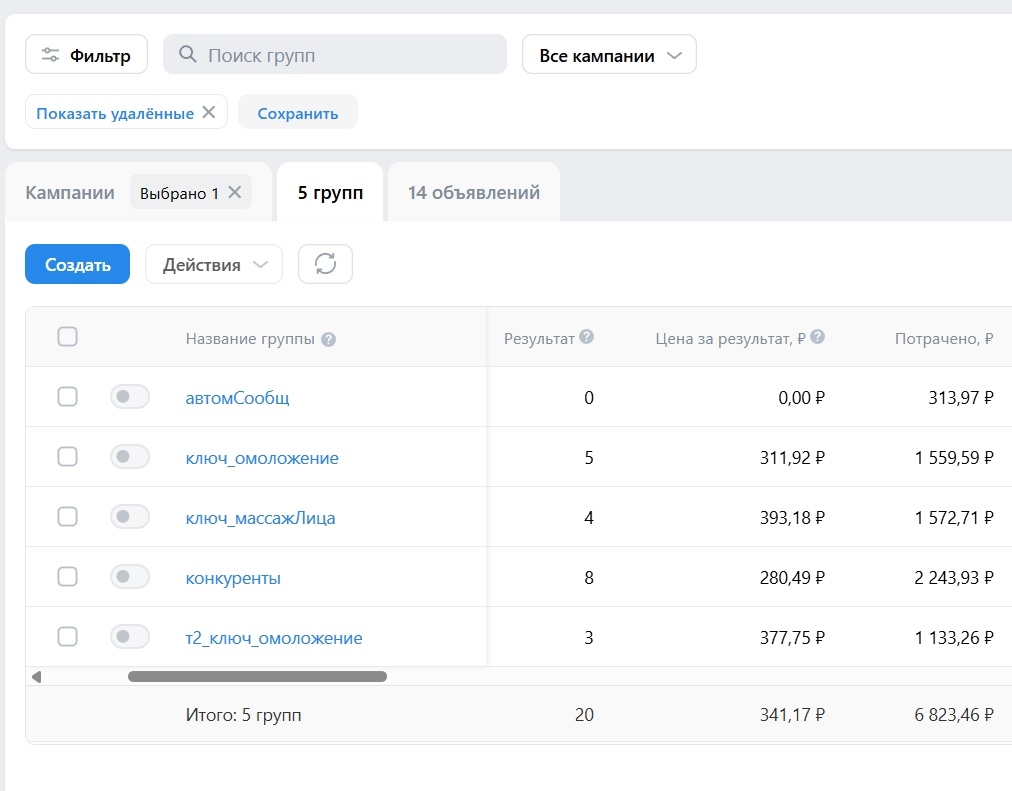Open the Фильтр settings
Image resolution: width=1012 pixels, height=791 pixels.
tap(86, 55)
